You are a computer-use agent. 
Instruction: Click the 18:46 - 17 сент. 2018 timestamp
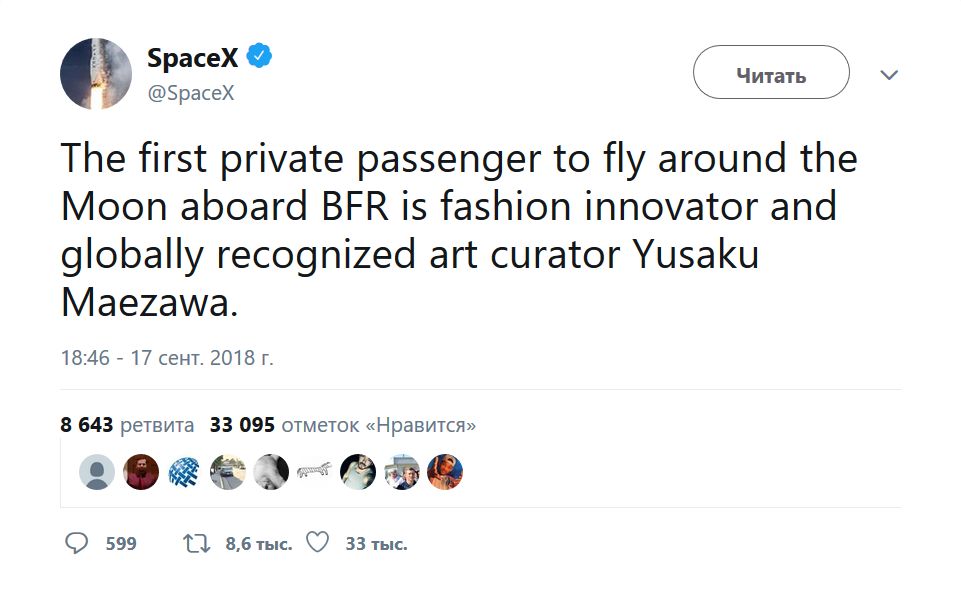pos(167,358)
